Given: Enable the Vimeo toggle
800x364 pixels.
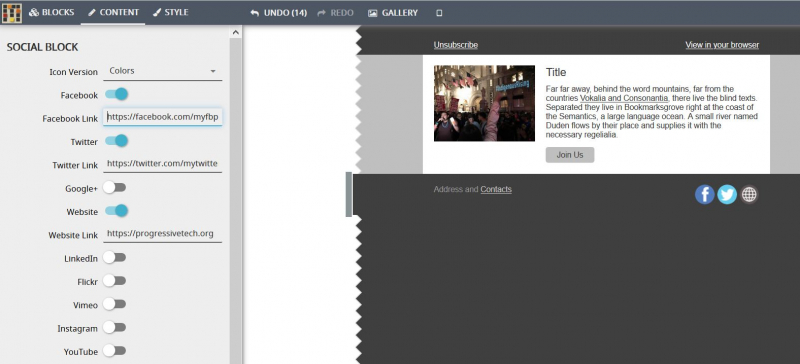Looking at the screenshot, I should (114, 304).
